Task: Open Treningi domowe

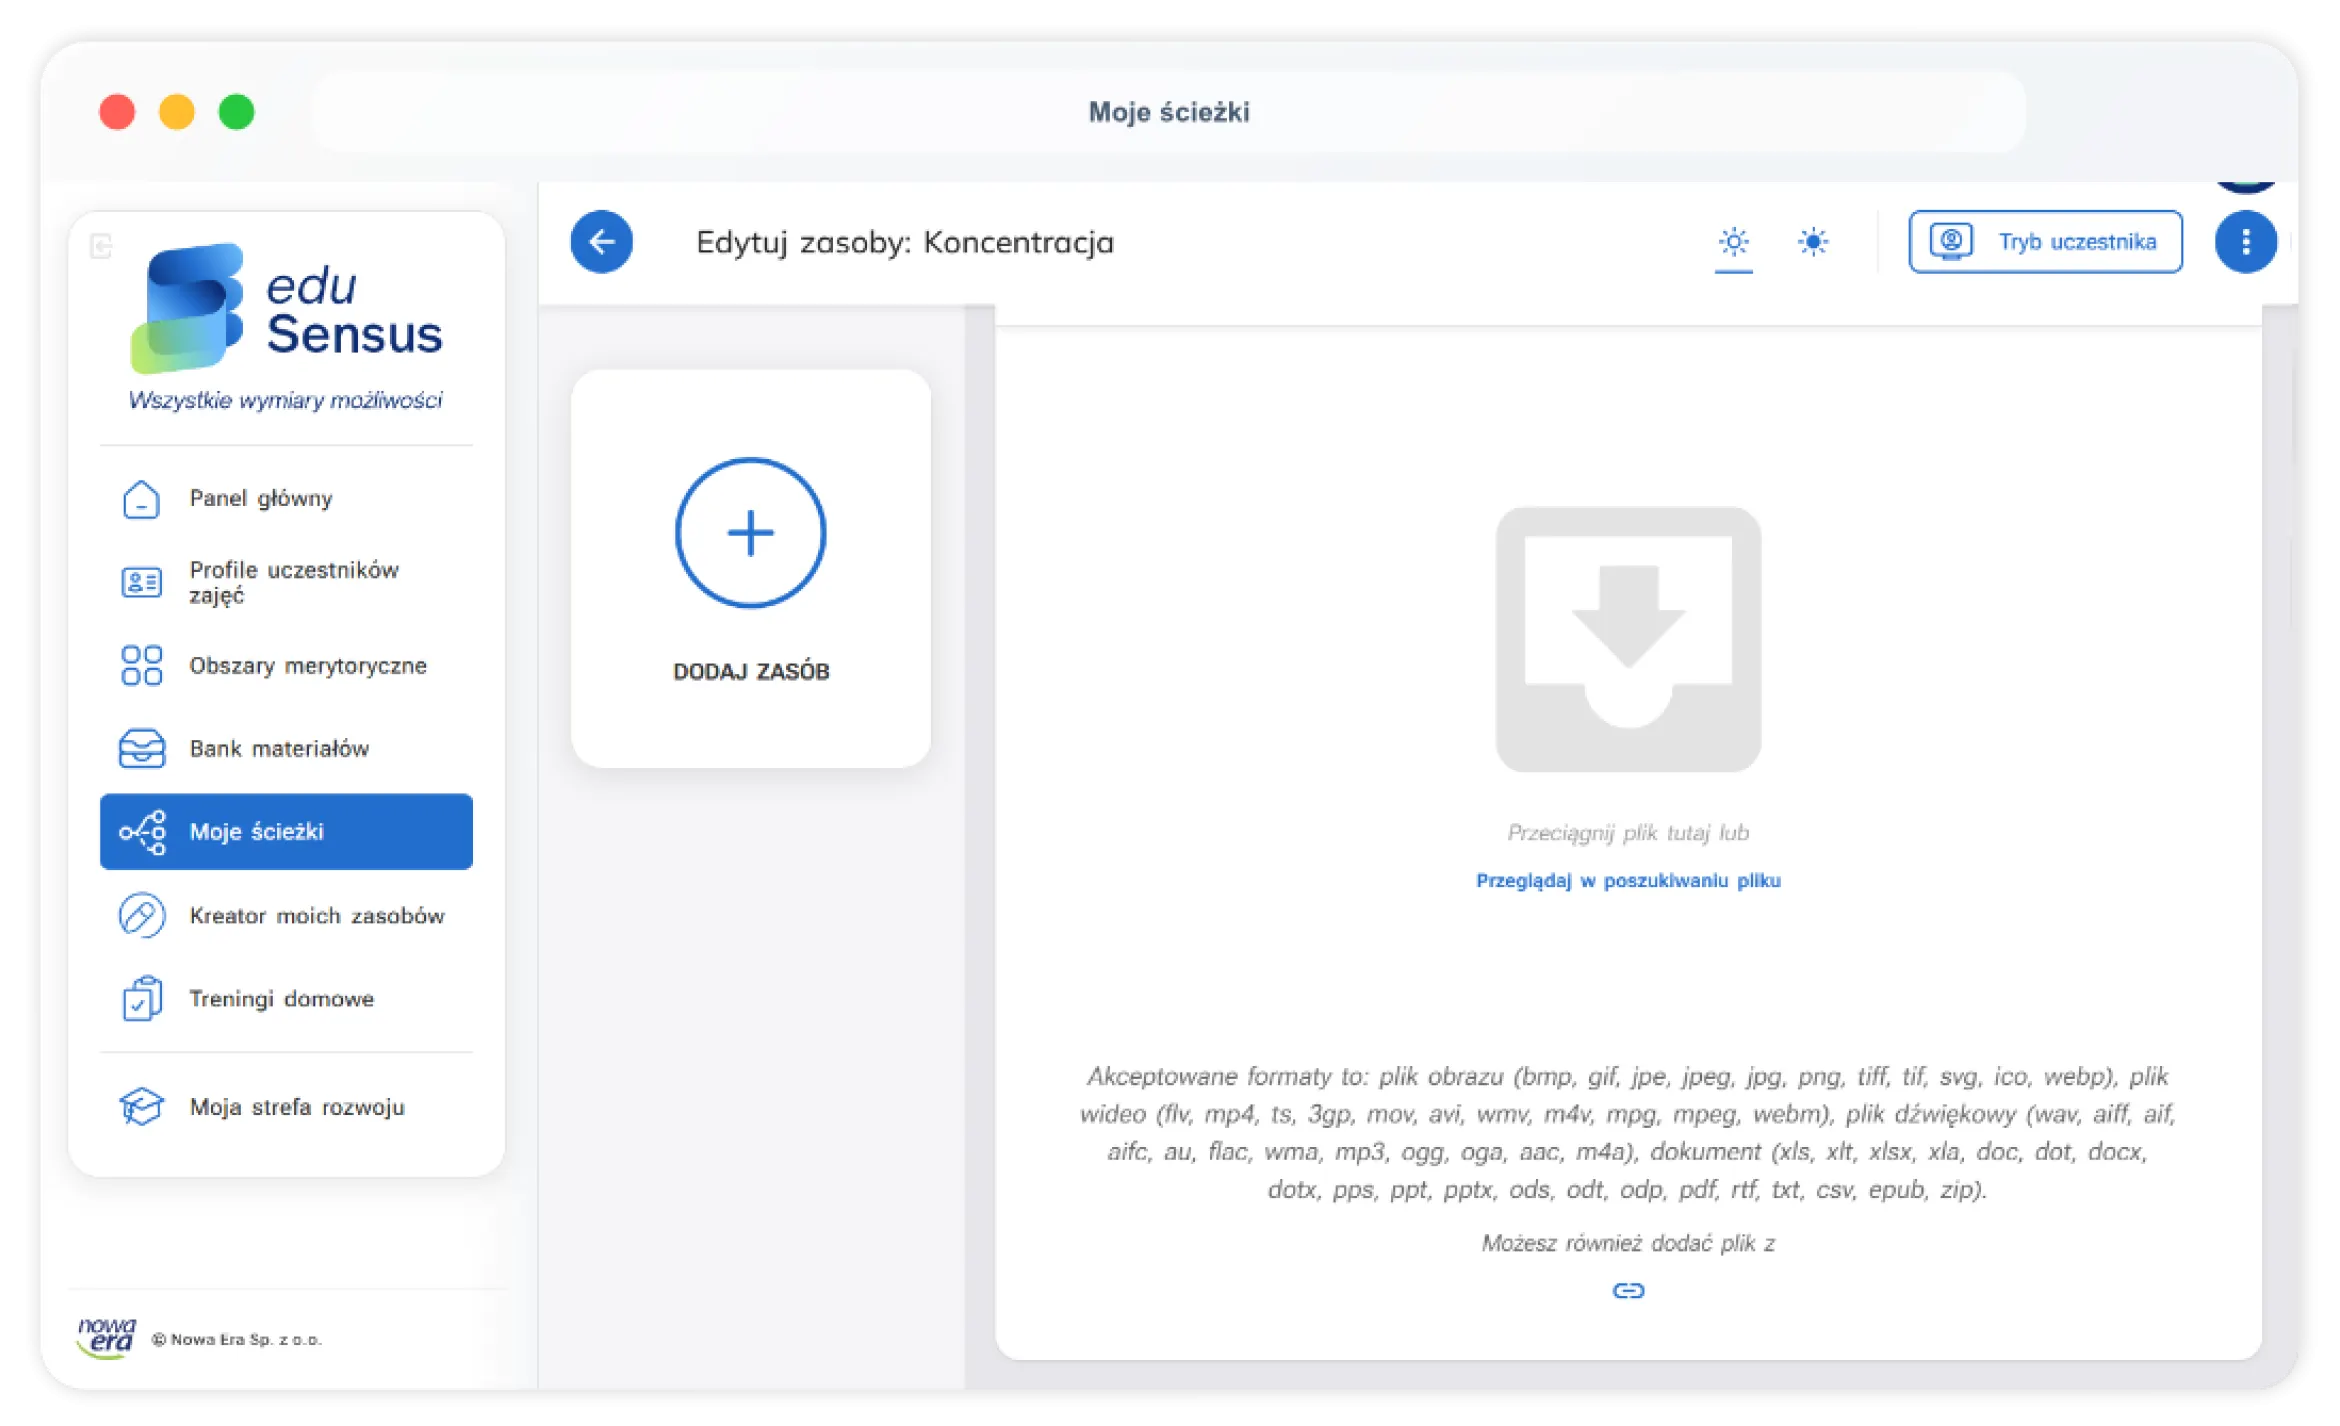Action: [286, 998]
